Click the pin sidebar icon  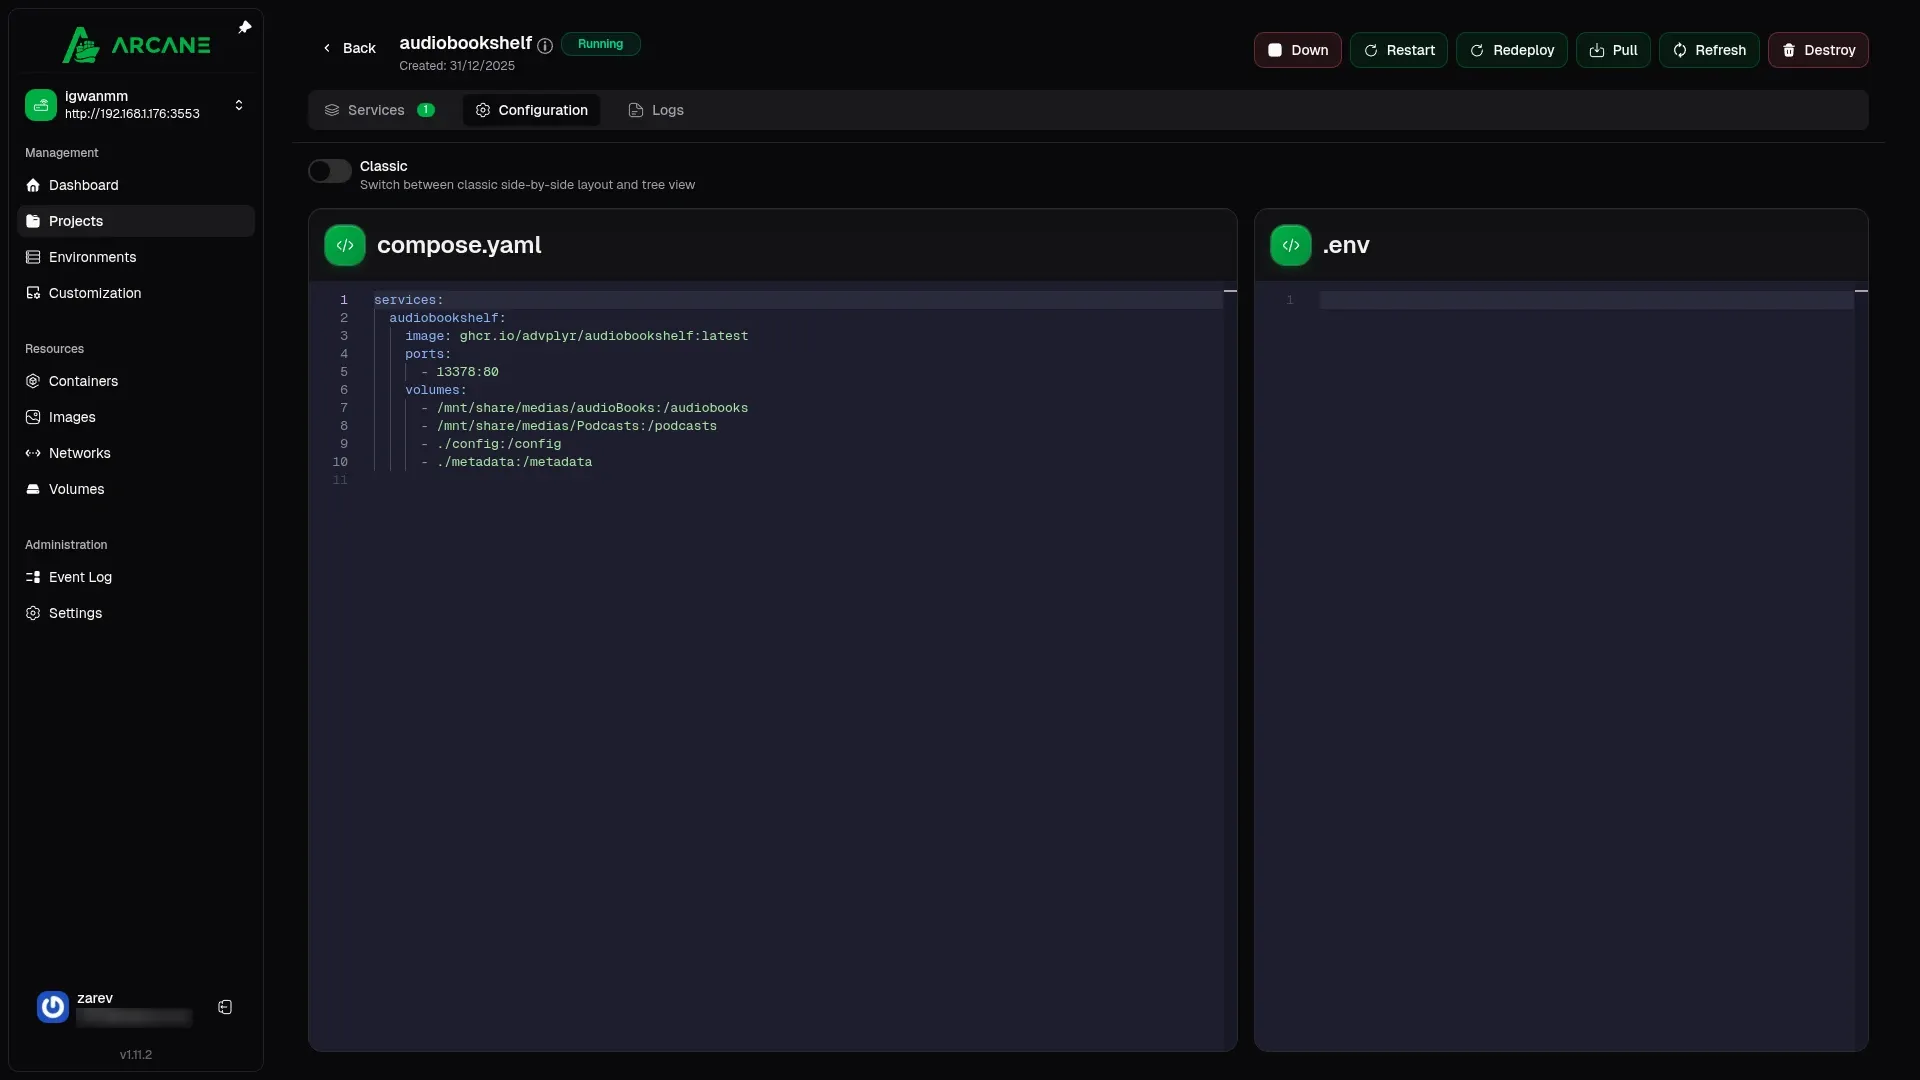click(245, 28)
